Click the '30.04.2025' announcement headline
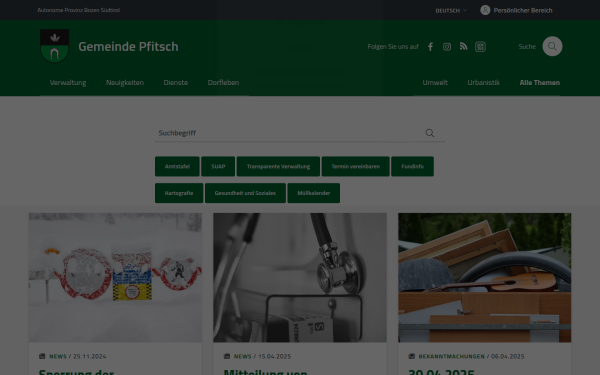600x375 pixels. point(441,372)
